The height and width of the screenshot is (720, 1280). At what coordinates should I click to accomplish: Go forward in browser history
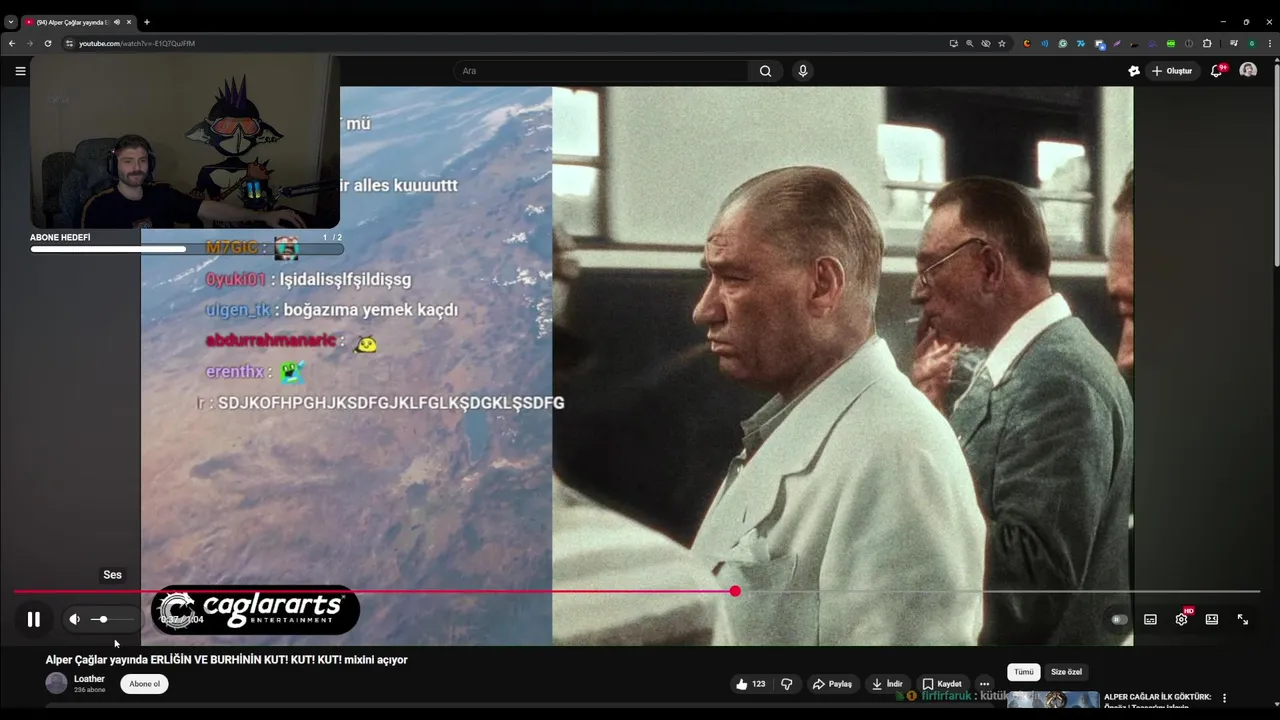[x=30, y=43]
